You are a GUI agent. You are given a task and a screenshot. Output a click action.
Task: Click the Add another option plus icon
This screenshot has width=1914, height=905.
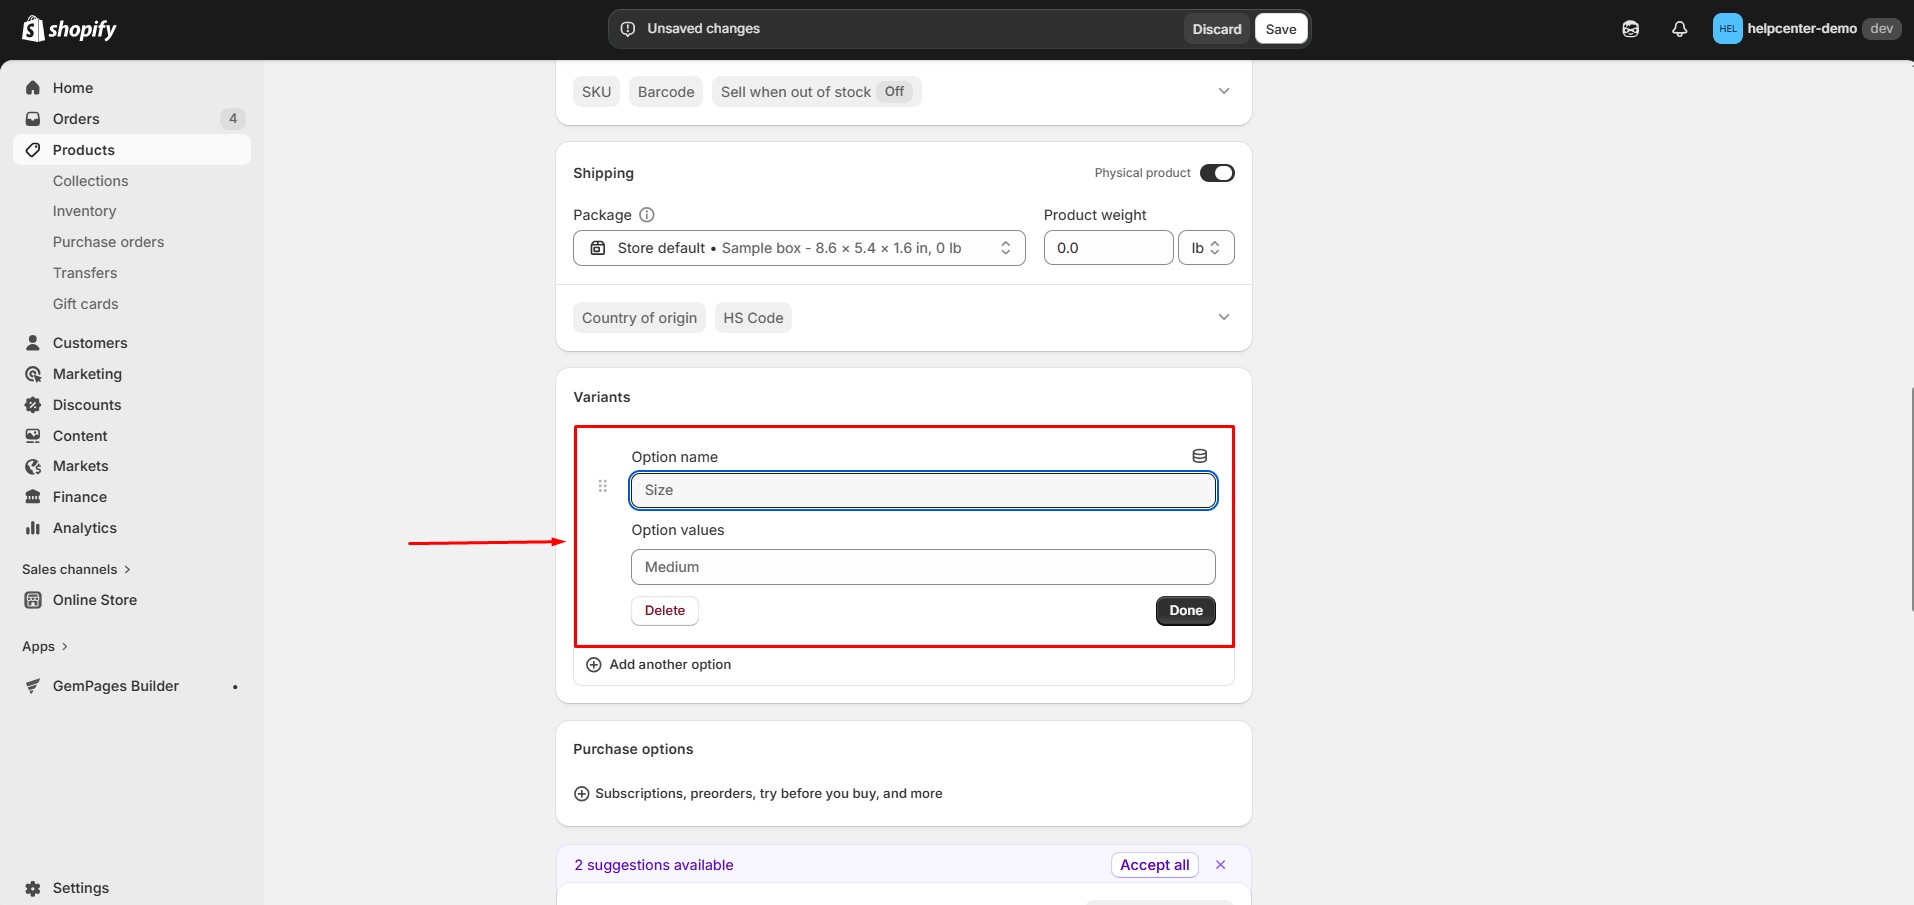[594, 664]
